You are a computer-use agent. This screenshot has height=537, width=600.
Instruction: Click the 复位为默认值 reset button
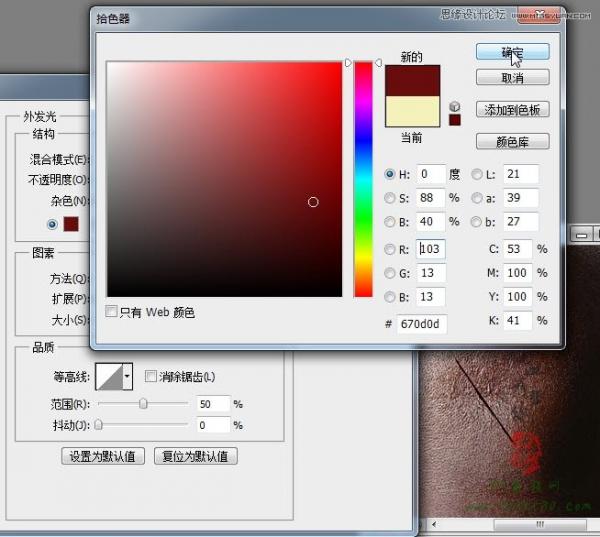pyautogui.click(x=195, y=456)
